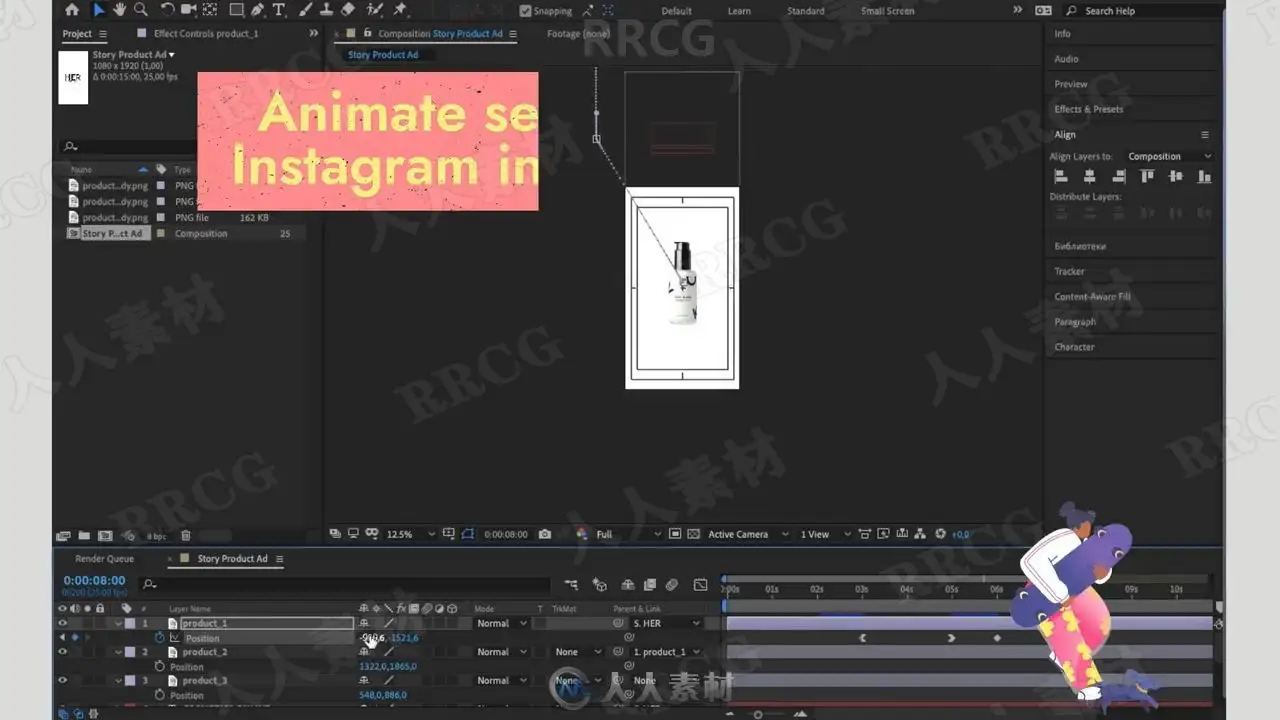Click the Align Top icon

[x=1147, y=176]
